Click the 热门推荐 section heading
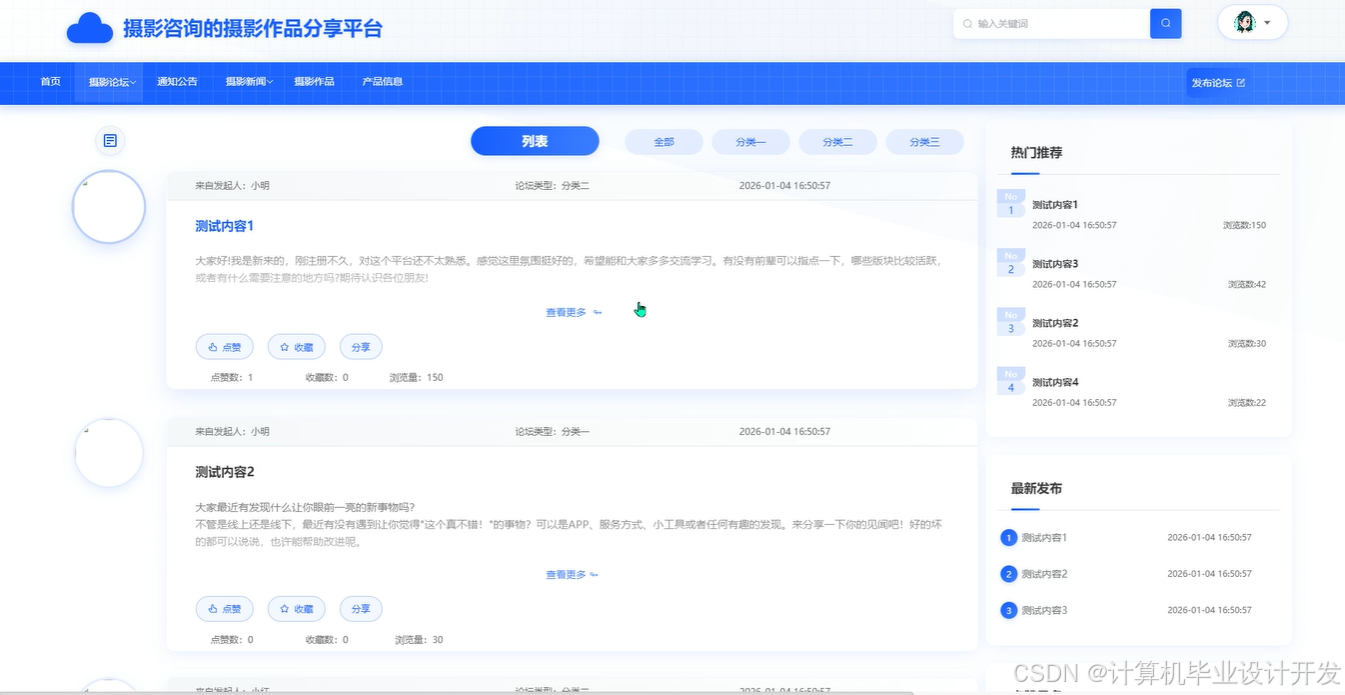 coord(1036,153)
